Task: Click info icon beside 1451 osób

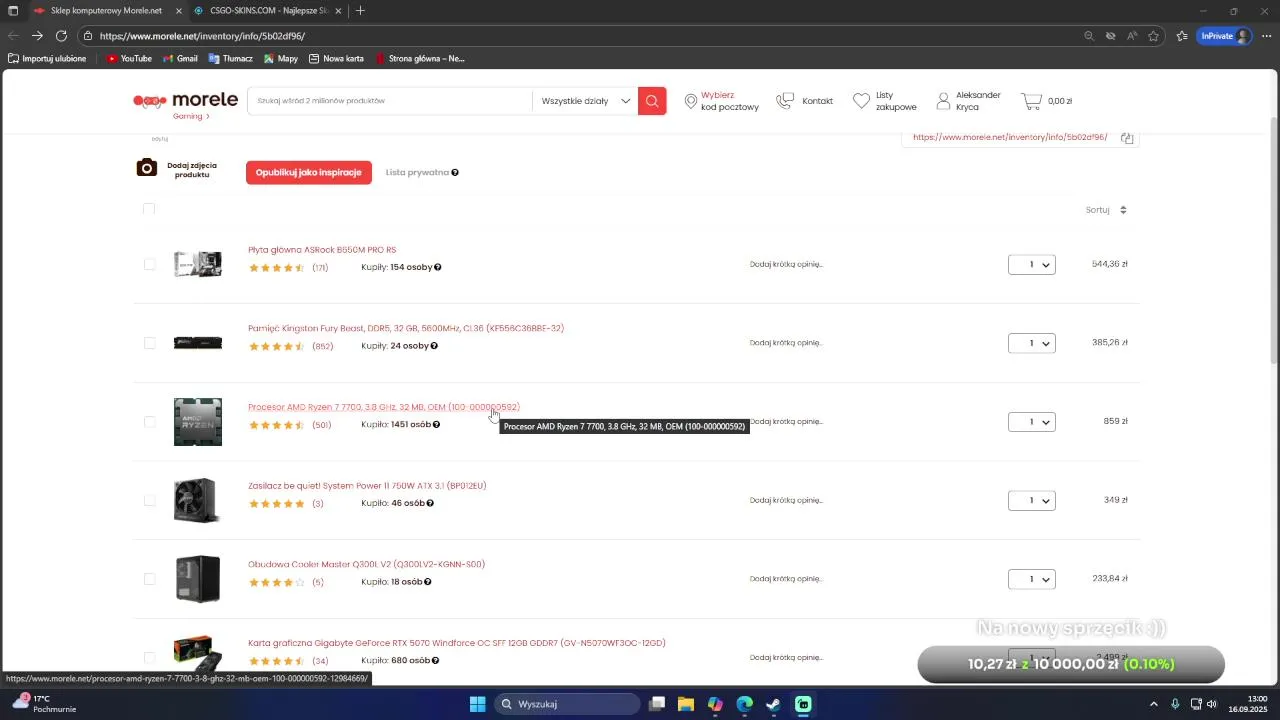Action: (x=436, y=424)
